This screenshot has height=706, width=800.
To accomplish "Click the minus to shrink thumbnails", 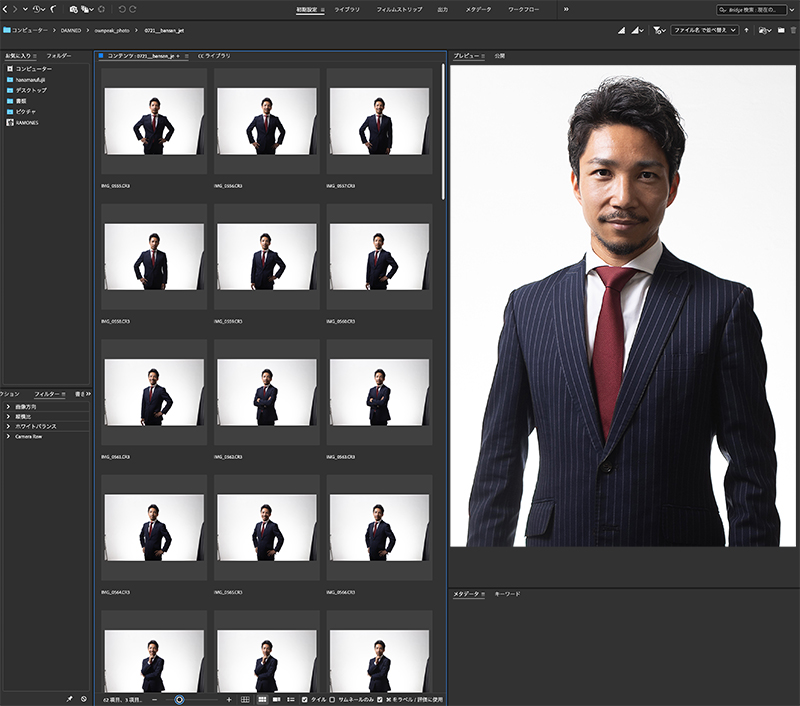I will point(155,700).
